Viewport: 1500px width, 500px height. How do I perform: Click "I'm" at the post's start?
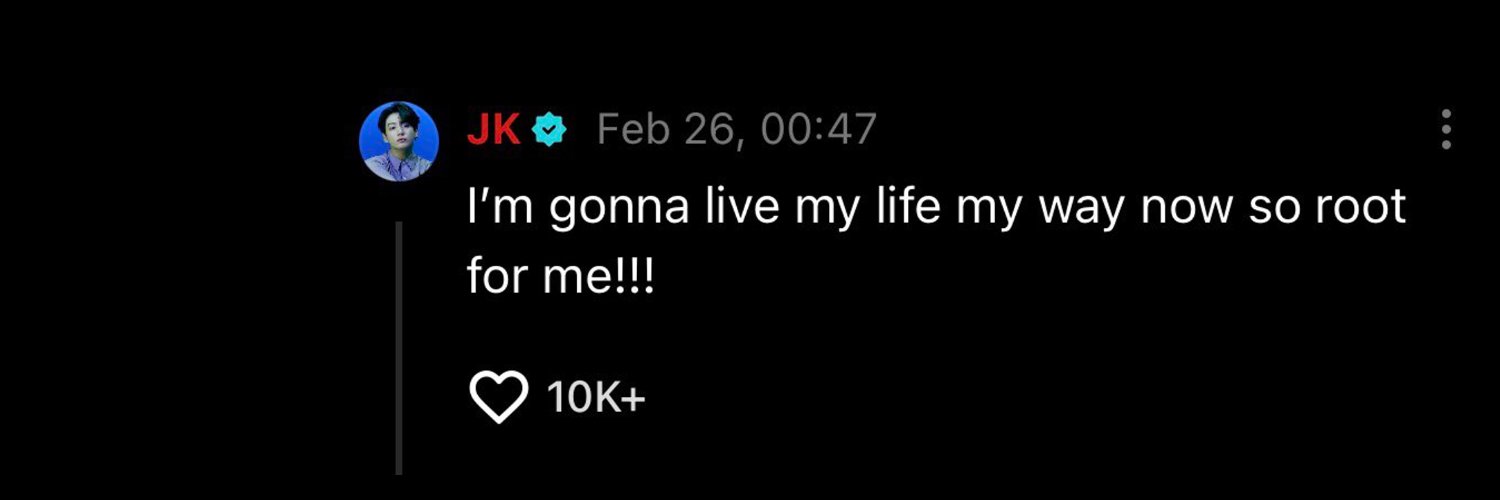click(491, 208)
